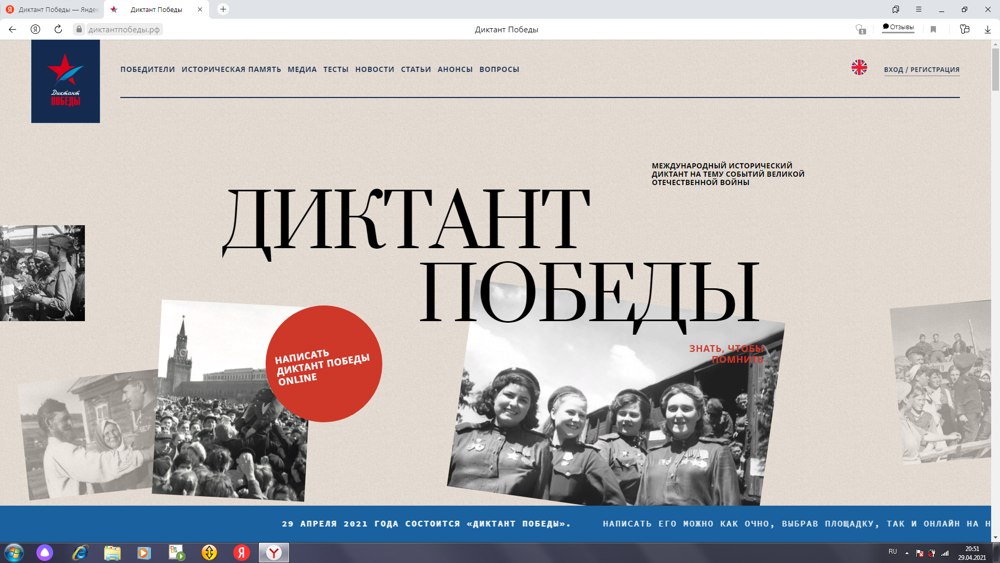Open the НОВОСТИ menu item

374,69
